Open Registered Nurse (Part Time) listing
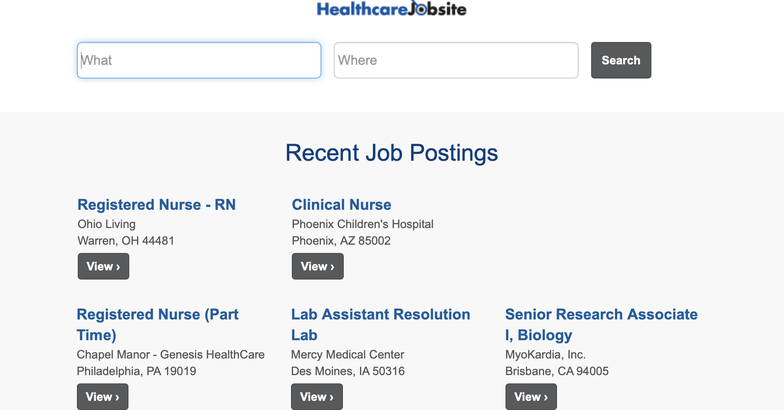 [158, 324]
